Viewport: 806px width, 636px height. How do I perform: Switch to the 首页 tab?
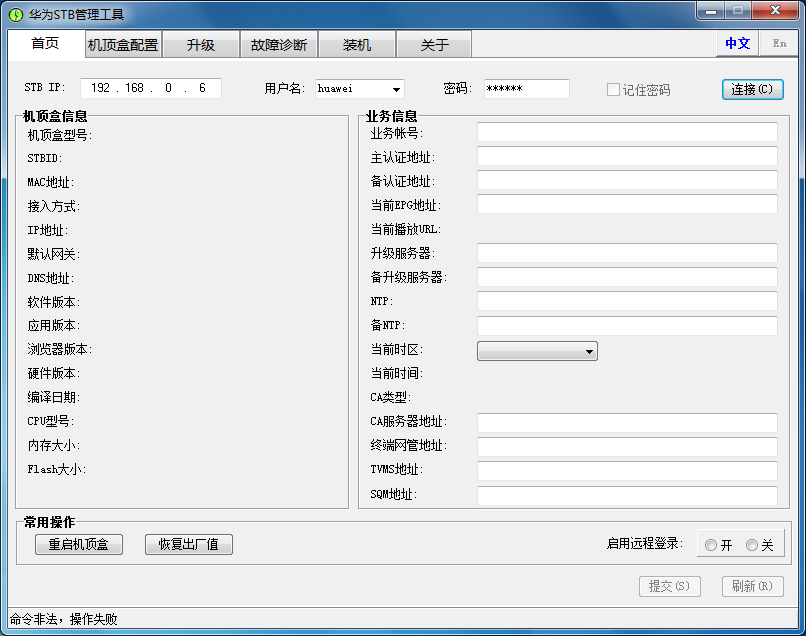click(x=46, y=44)
